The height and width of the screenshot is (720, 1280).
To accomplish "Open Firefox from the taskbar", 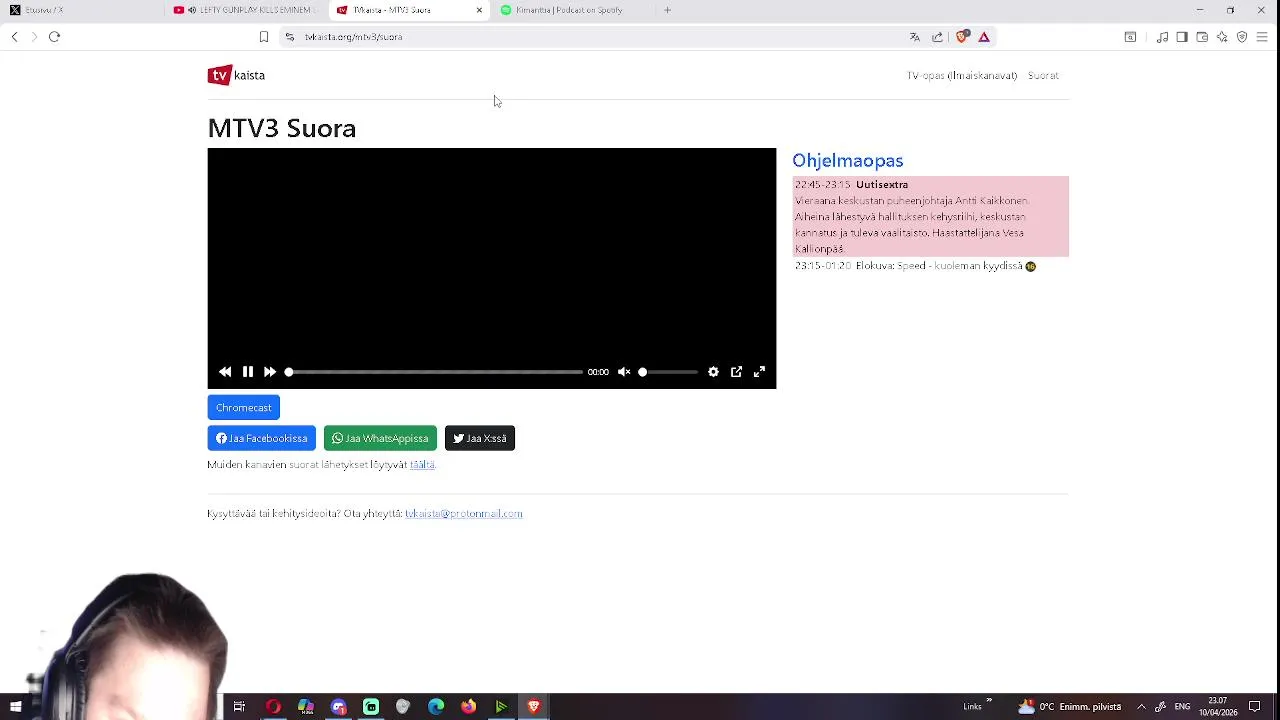I will click(468, 707).
